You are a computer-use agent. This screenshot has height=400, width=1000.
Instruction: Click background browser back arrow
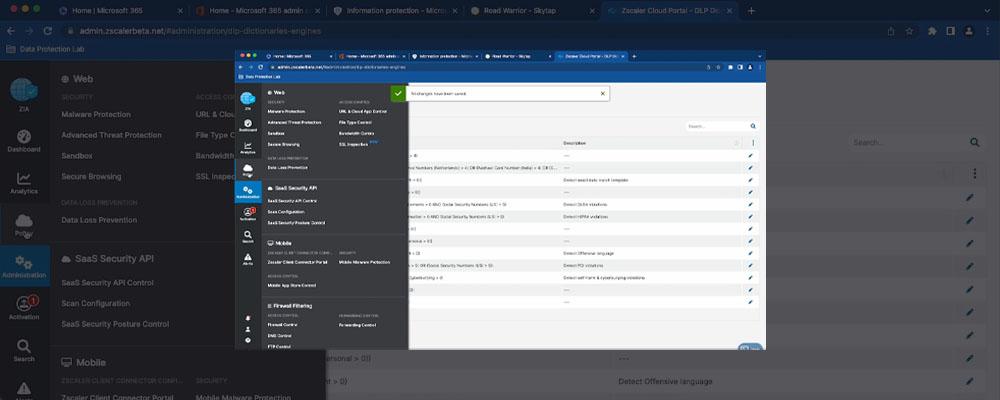[x=11, y=31]
